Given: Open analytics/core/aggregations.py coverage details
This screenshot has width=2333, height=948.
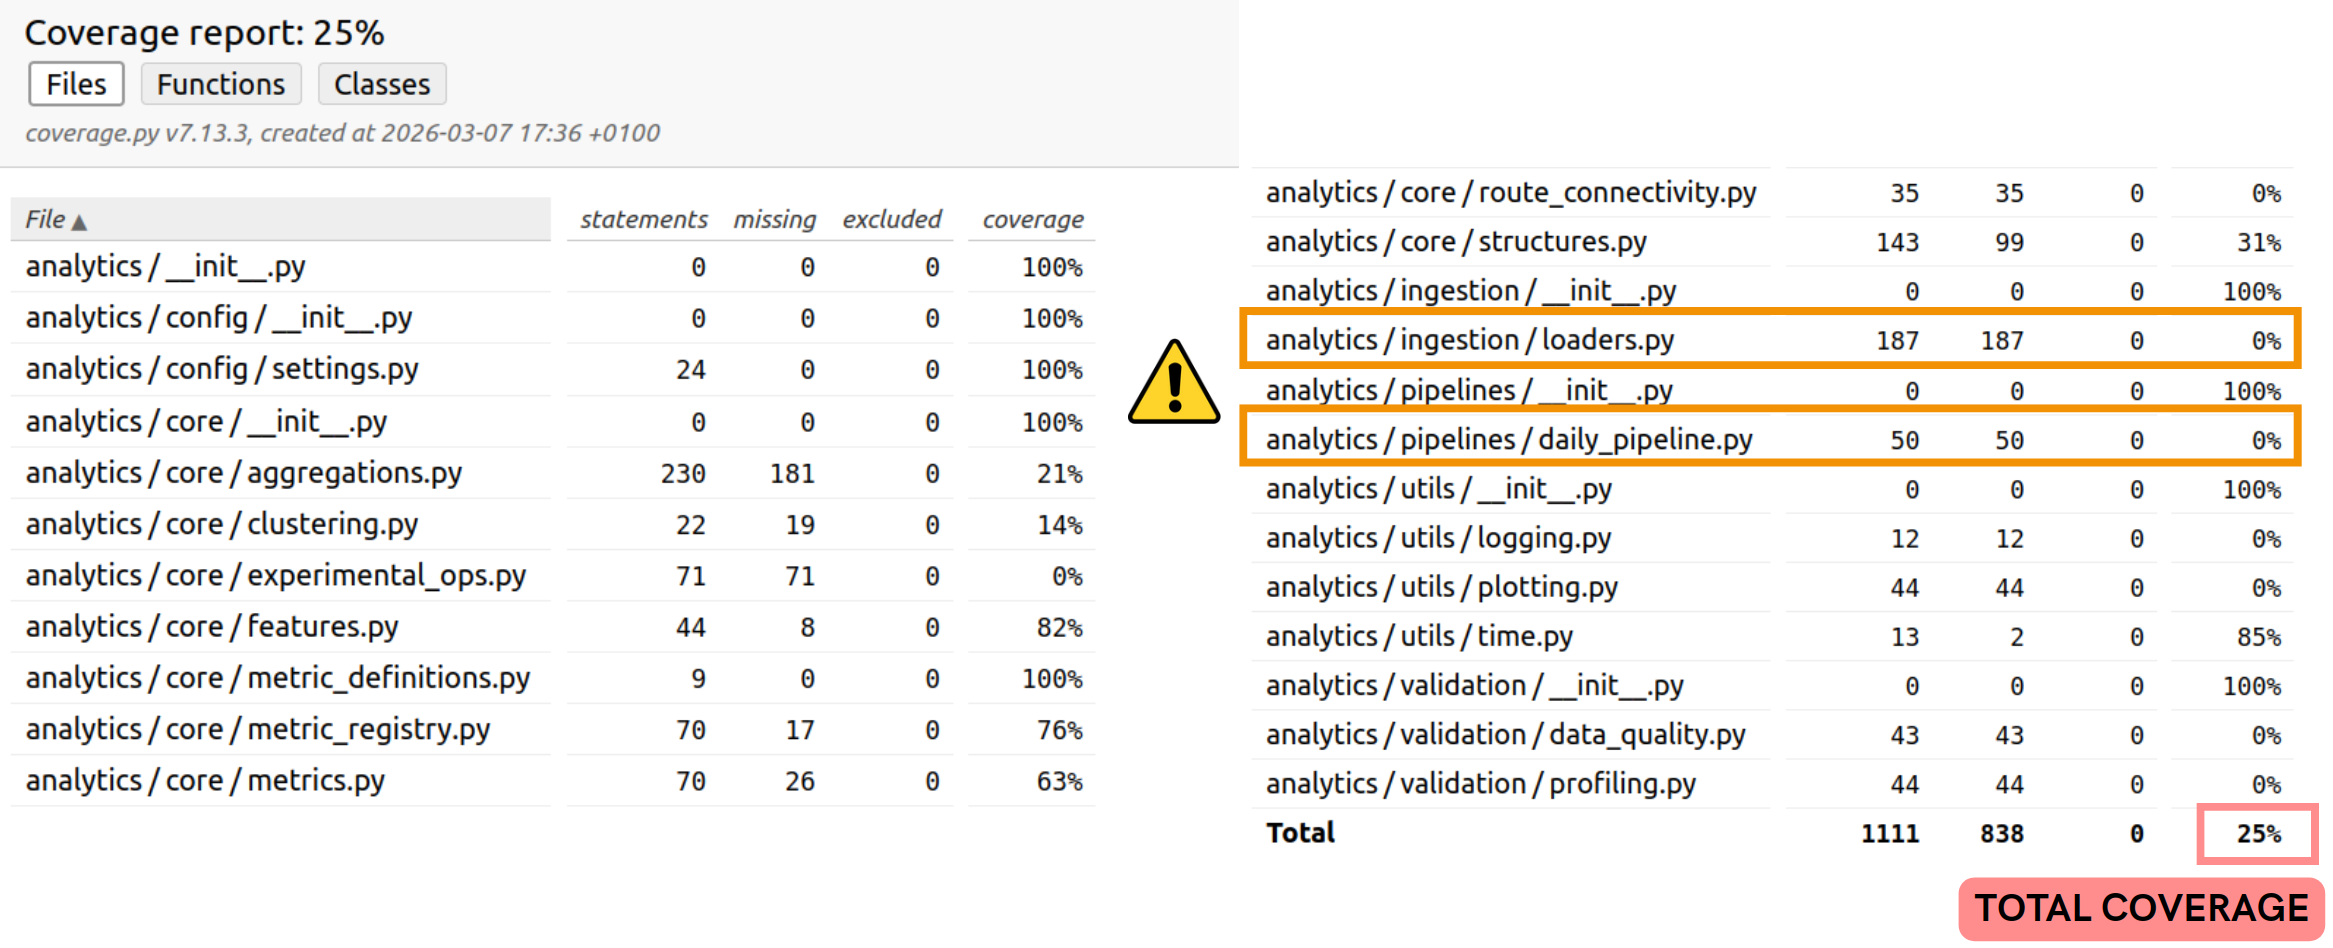Looking at the screenshot, I should (x=242, y=472).
